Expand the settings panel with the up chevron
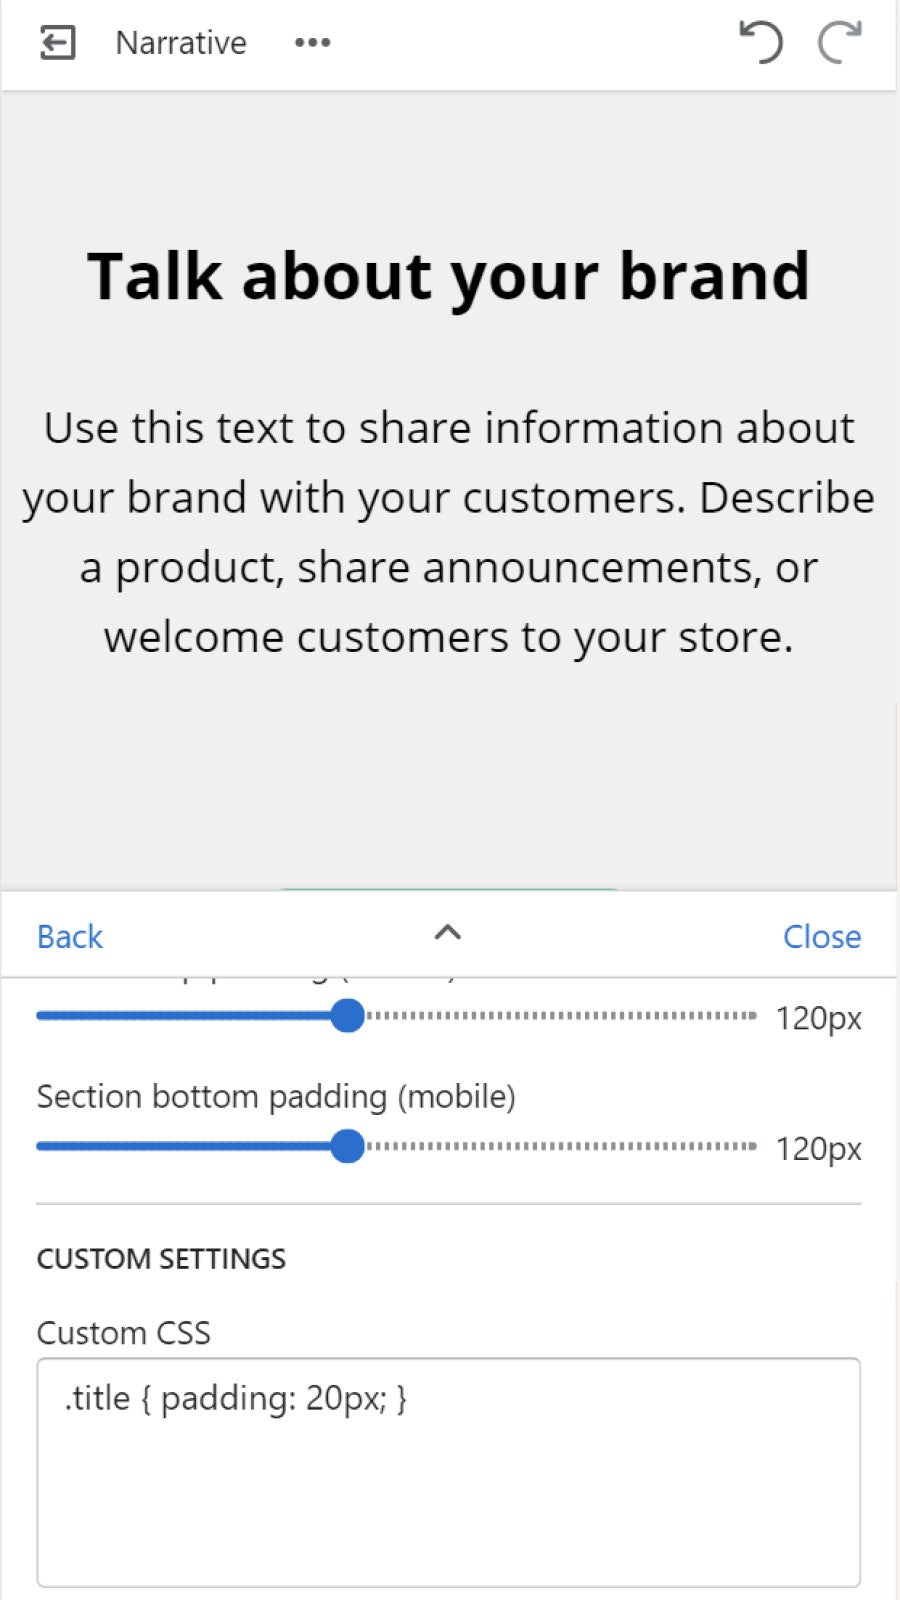Image resolution: width=900 pixels, height=1600 pixels. coord(447,933)
